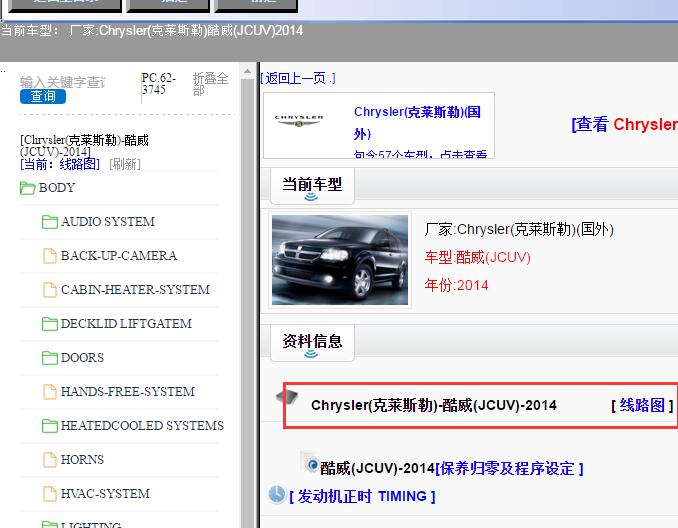The image size is (678, 528).
Task: Click the book icon beside Chrysler-酷威 row
Action: (287, 396)
